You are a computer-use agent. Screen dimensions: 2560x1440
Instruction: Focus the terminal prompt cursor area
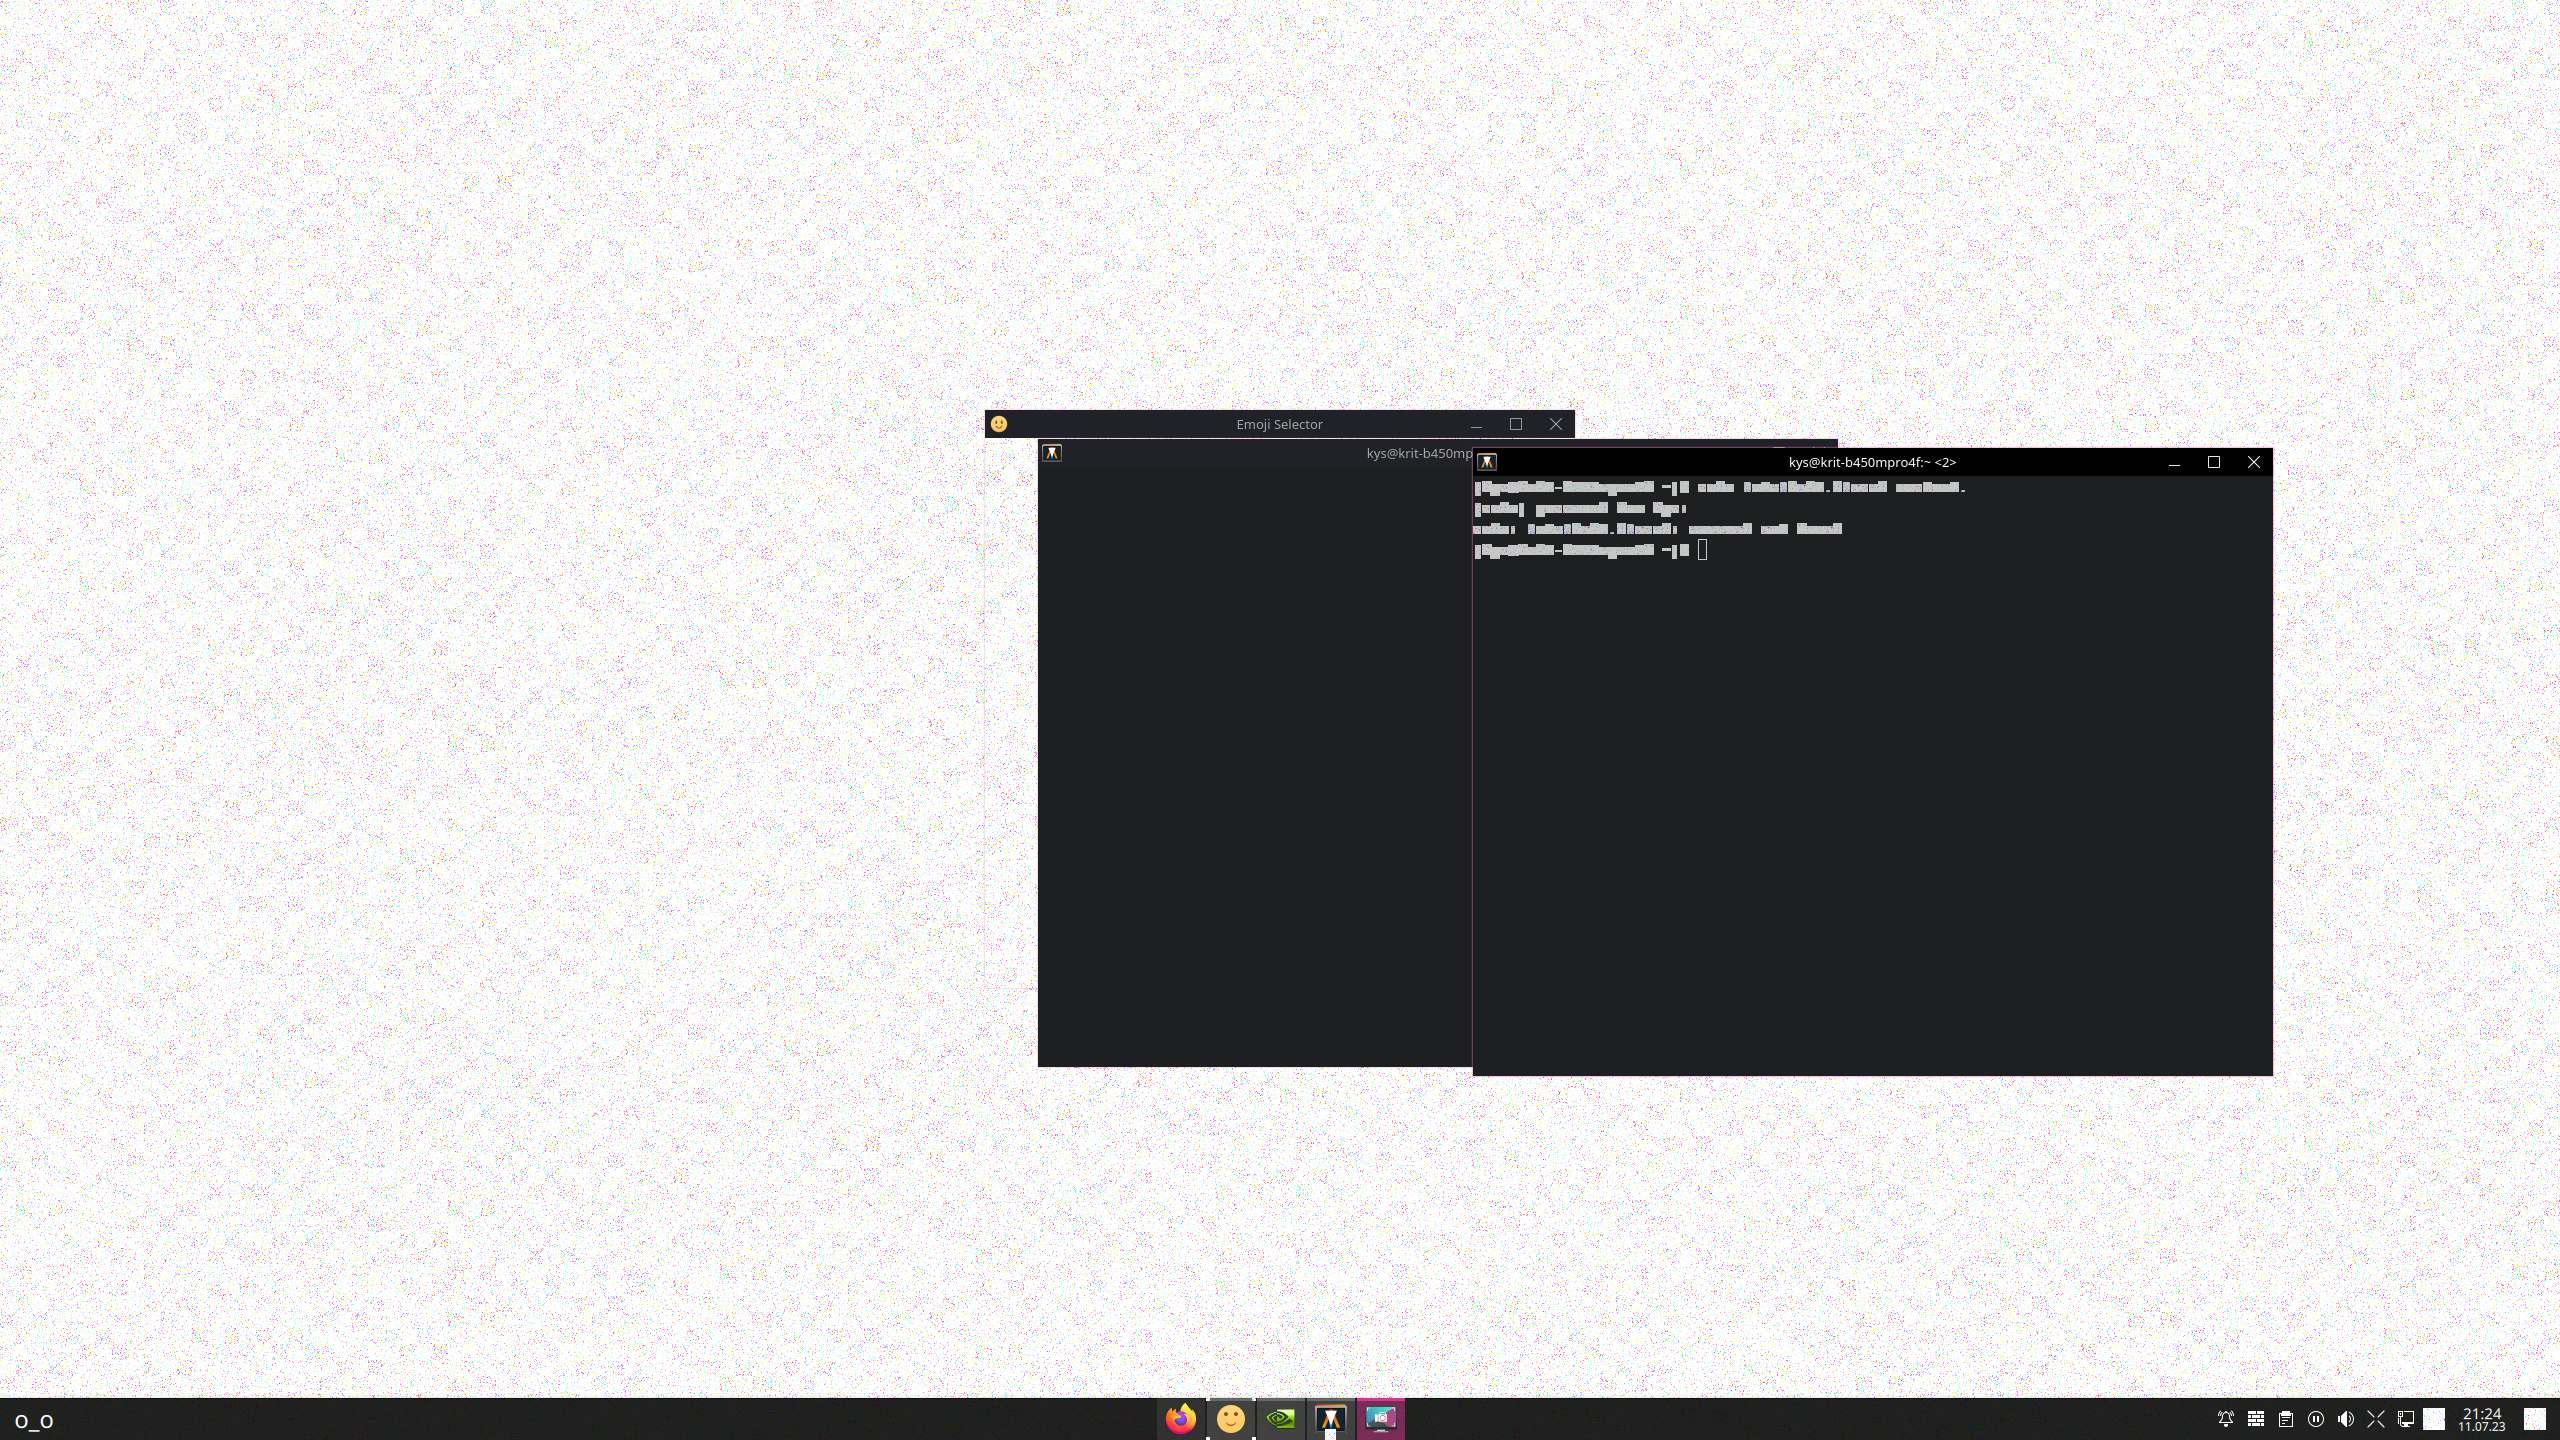(x=1702, y=550)
